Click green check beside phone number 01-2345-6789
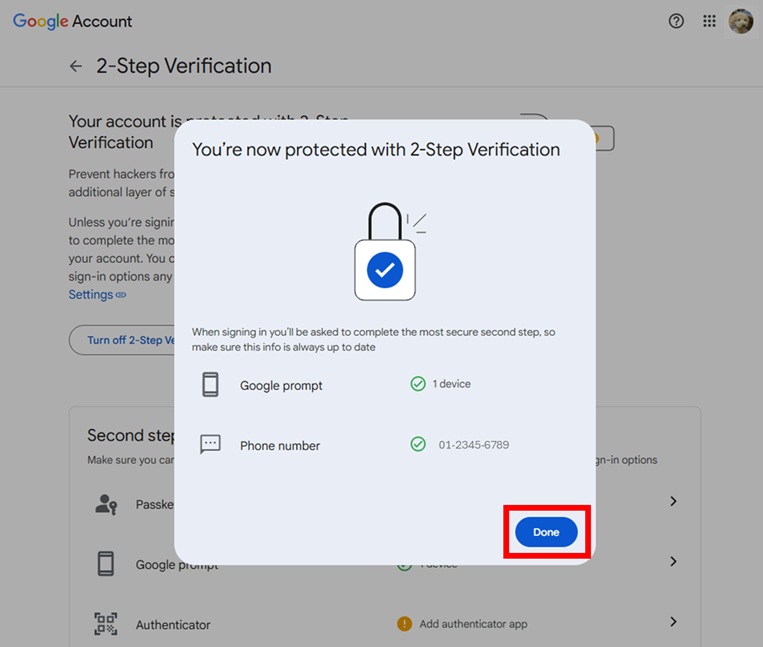Viewport: 763px width, 647px height. pos(418,444)
